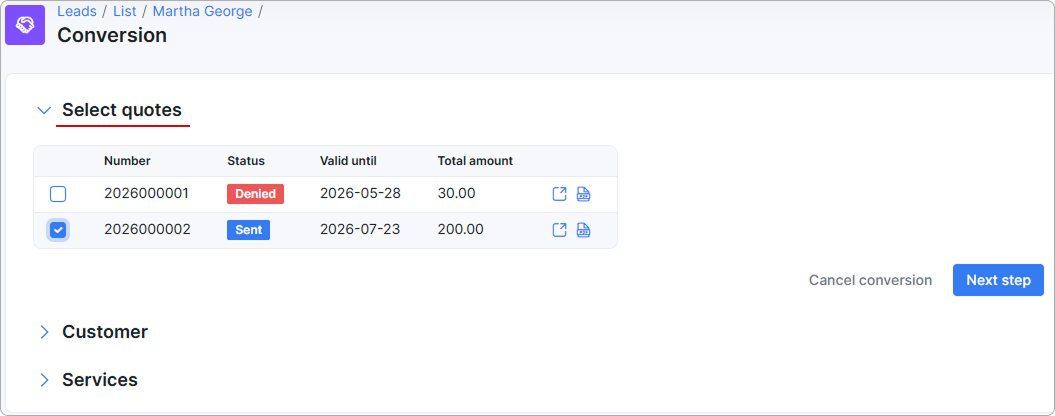Open Martha George breadcrumb link
Image resolution: width=1055 pixels, height=416 pixels.
203,11
